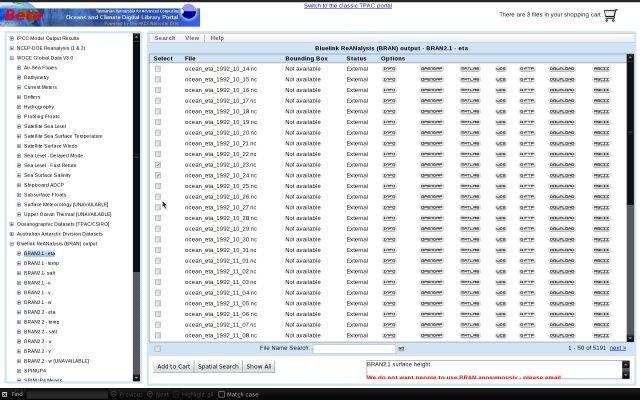Click ASCII for ocean_eta_1992_11_08.nc
This screenshot has width=640, height=400.
tap(601, 336)
